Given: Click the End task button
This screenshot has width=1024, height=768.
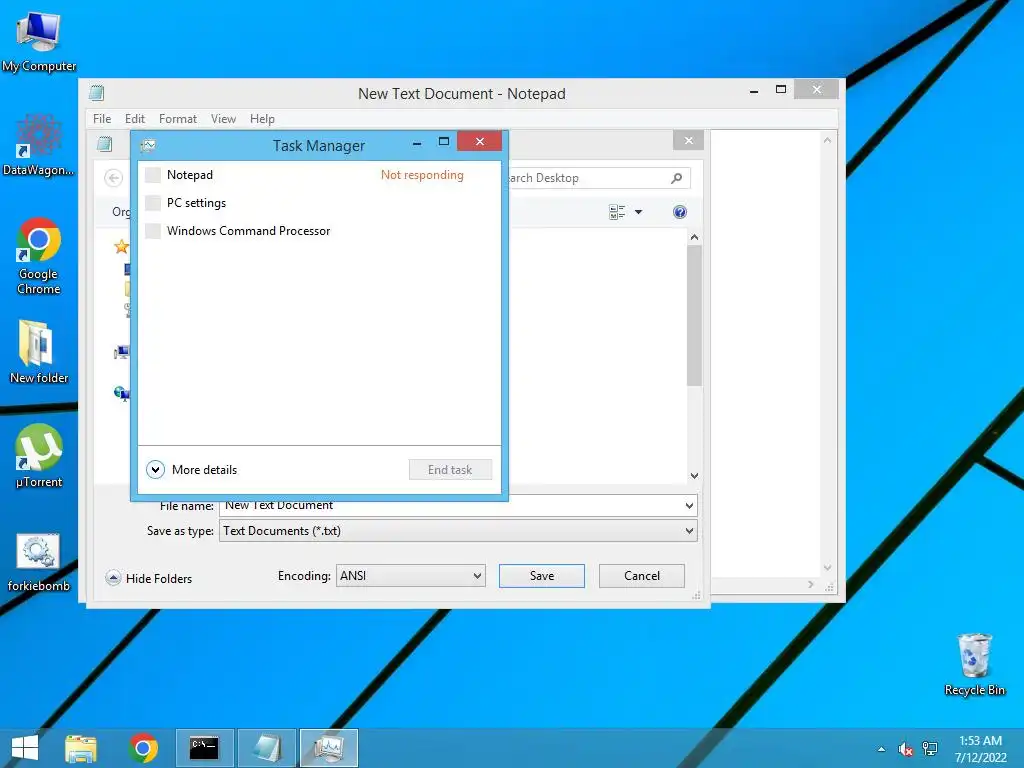Looking at the screenshot, I should pyautogui.click(x=450, y=470).
